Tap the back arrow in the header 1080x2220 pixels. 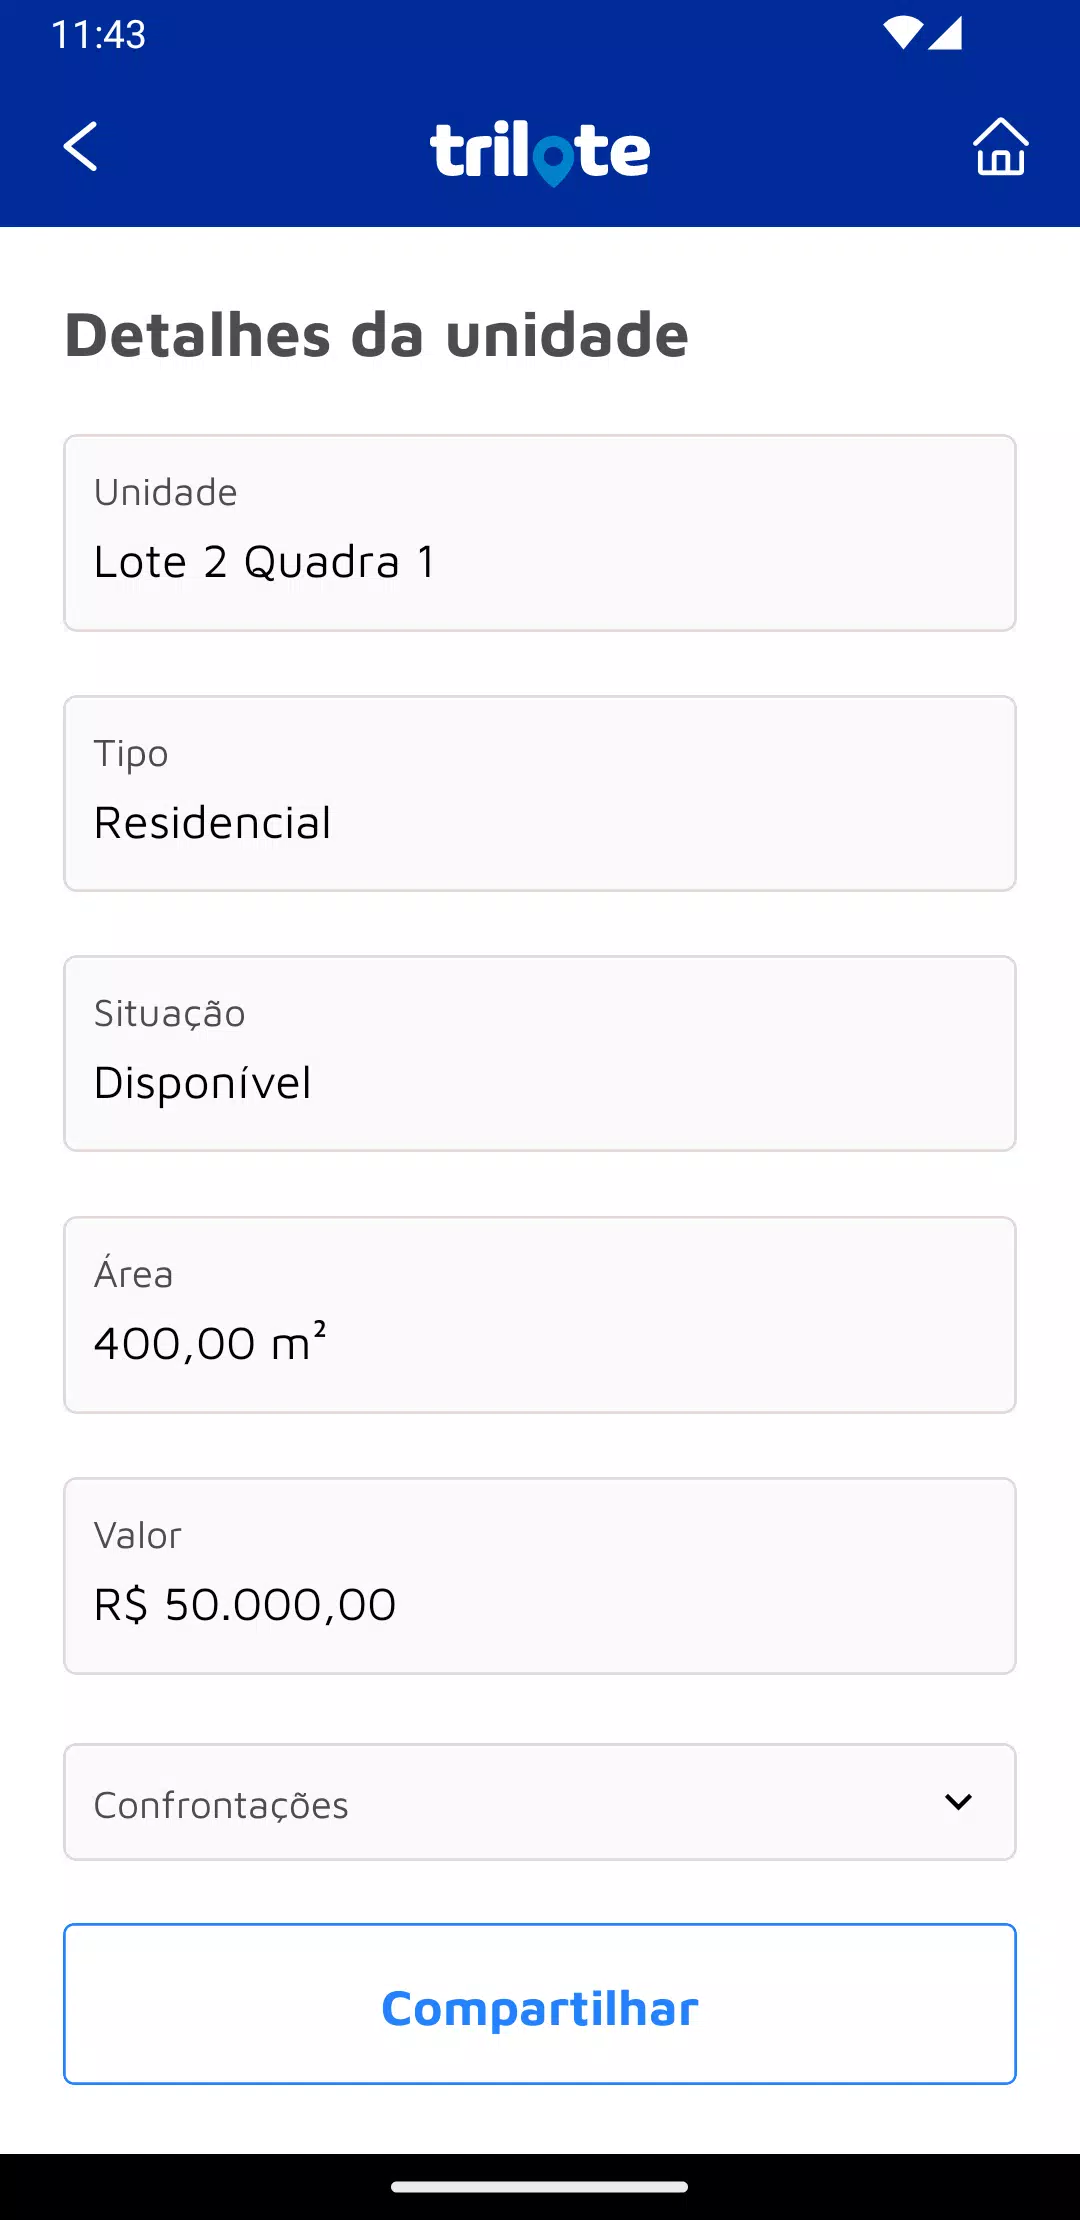click(81, 147)
